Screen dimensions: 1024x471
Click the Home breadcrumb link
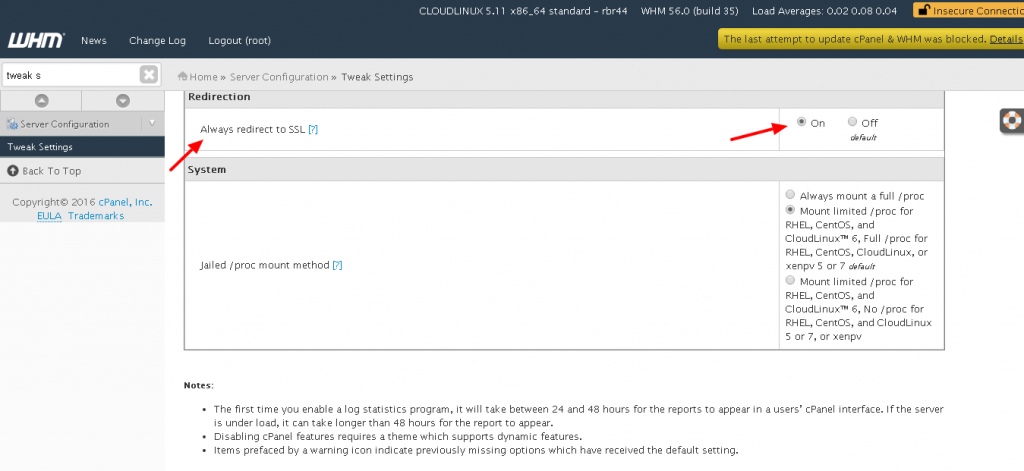pyautogui.click(x=204, y=77)
